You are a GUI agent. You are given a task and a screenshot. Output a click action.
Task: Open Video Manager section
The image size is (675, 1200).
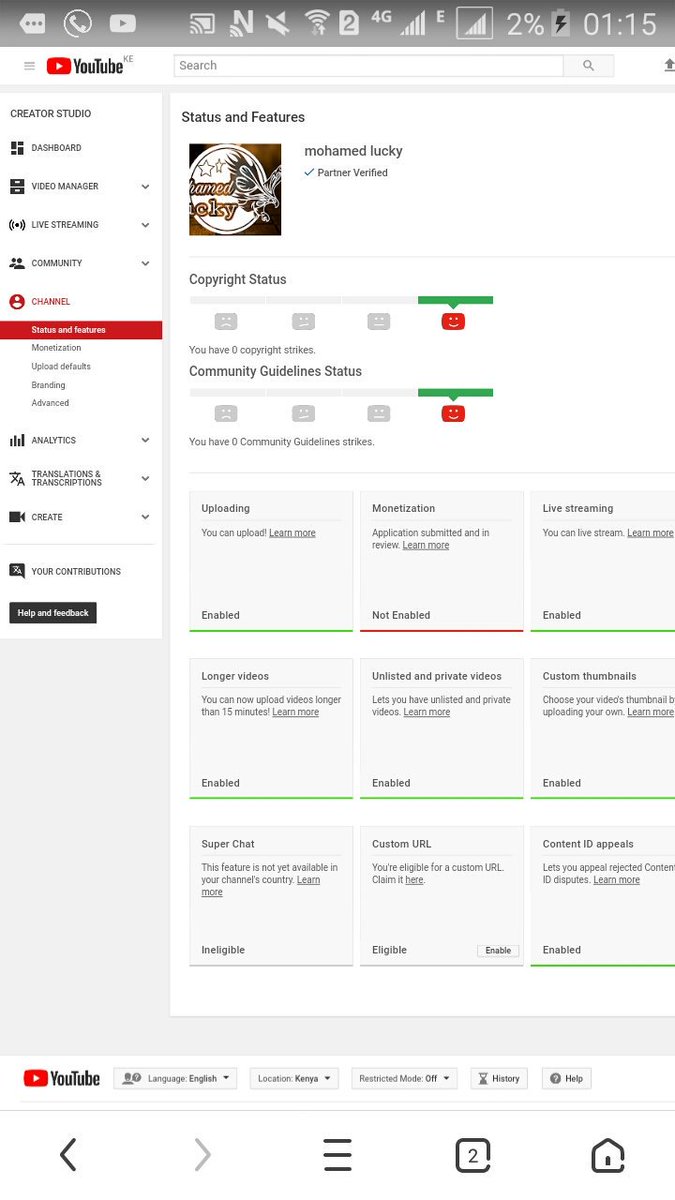(65, 186)
